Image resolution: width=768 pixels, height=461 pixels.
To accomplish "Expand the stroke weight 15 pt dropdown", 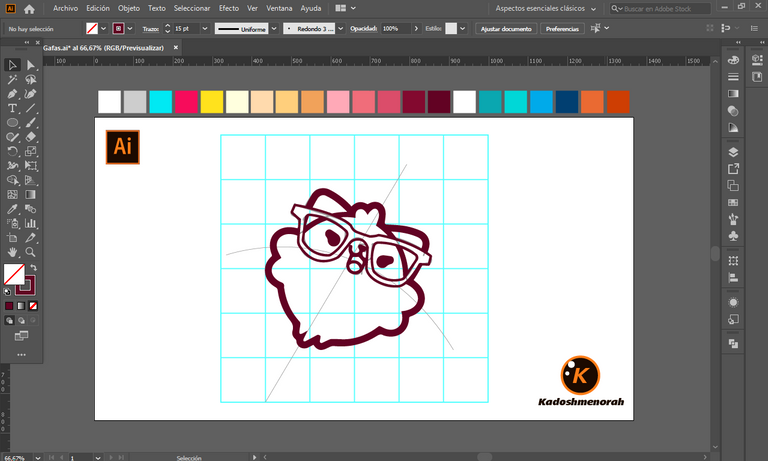I will (x=205, y=28).
